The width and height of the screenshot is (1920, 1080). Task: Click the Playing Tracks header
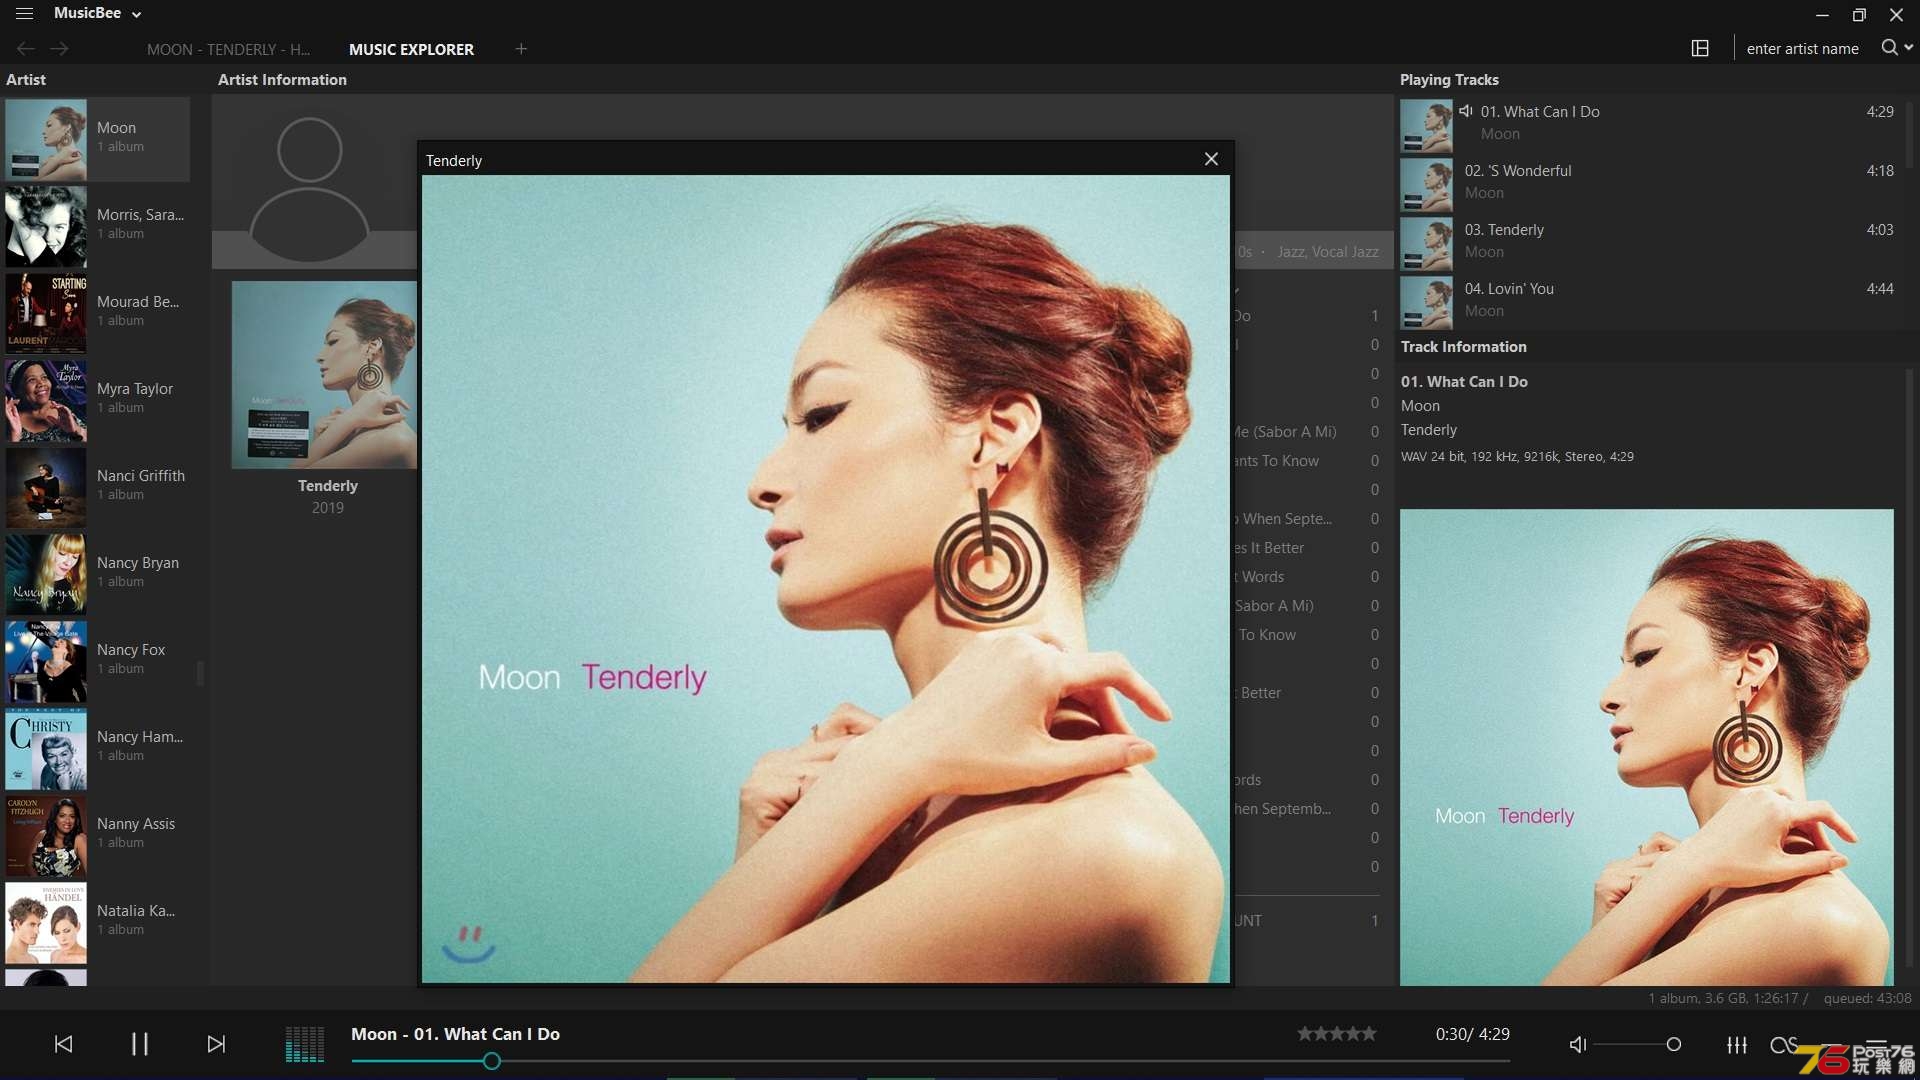point(1449,79)
